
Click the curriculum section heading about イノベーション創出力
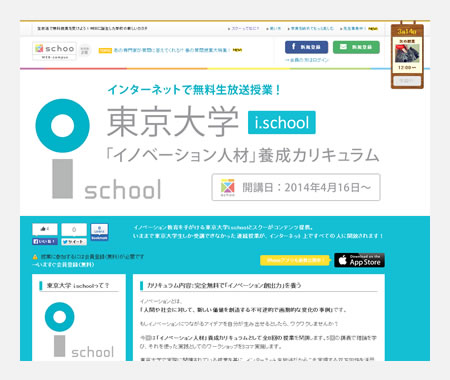pos(224,285)
